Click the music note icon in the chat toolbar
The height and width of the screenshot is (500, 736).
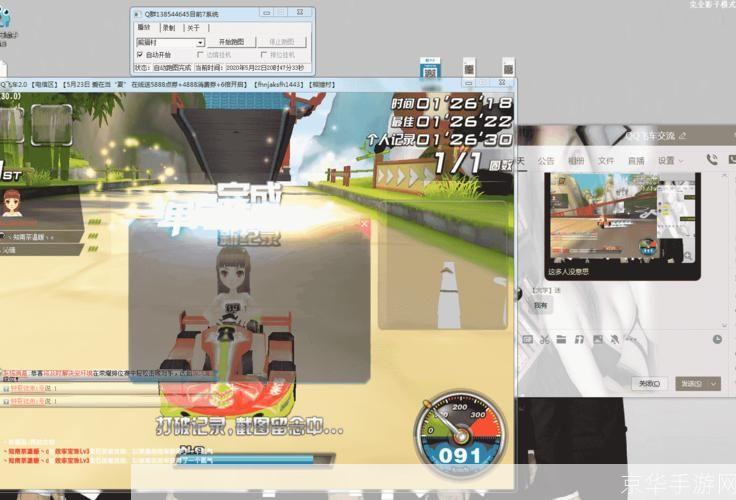(x=579, y=339)
